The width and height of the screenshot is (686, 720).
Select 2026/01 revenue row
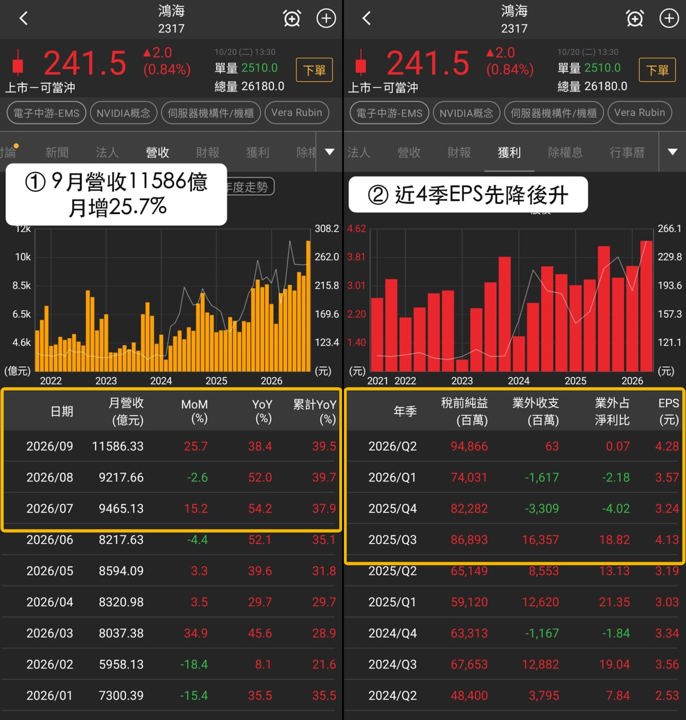171,696
